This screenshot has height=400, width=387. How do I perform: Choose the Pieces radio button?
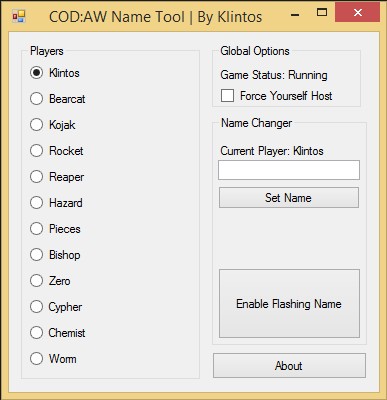pyautogui.click(x=55, y=229)
